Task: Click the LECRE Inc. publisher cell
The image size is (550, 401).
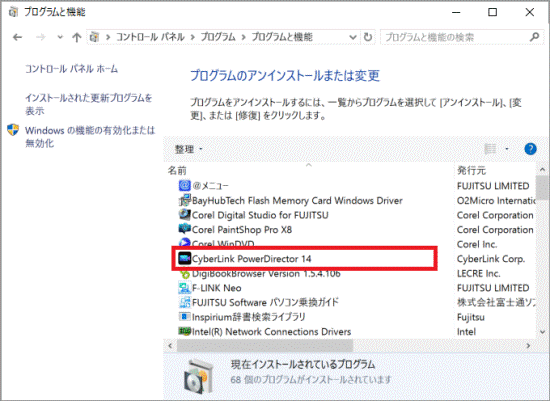Action: [479, 273]
